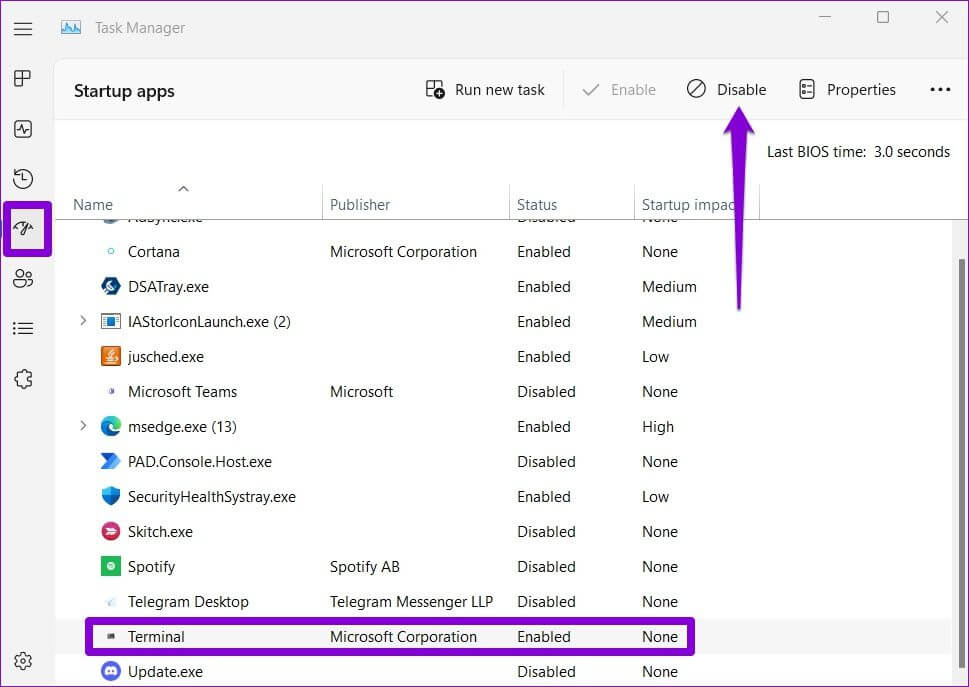This screenshot has width=969, height=687.
Task: Select the DSATray.exe row name
Action: point(168,287)
